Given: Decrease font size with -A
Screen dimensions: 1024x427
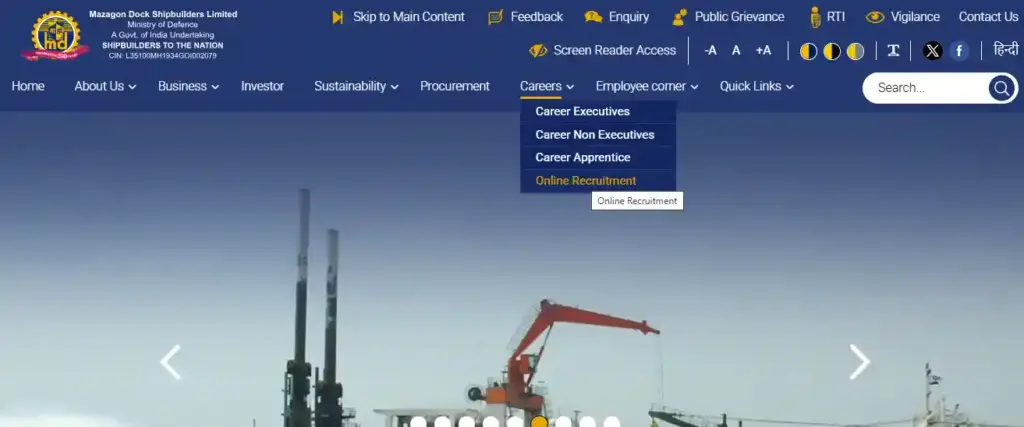Looking at the screenshot, I should (710, 51).
